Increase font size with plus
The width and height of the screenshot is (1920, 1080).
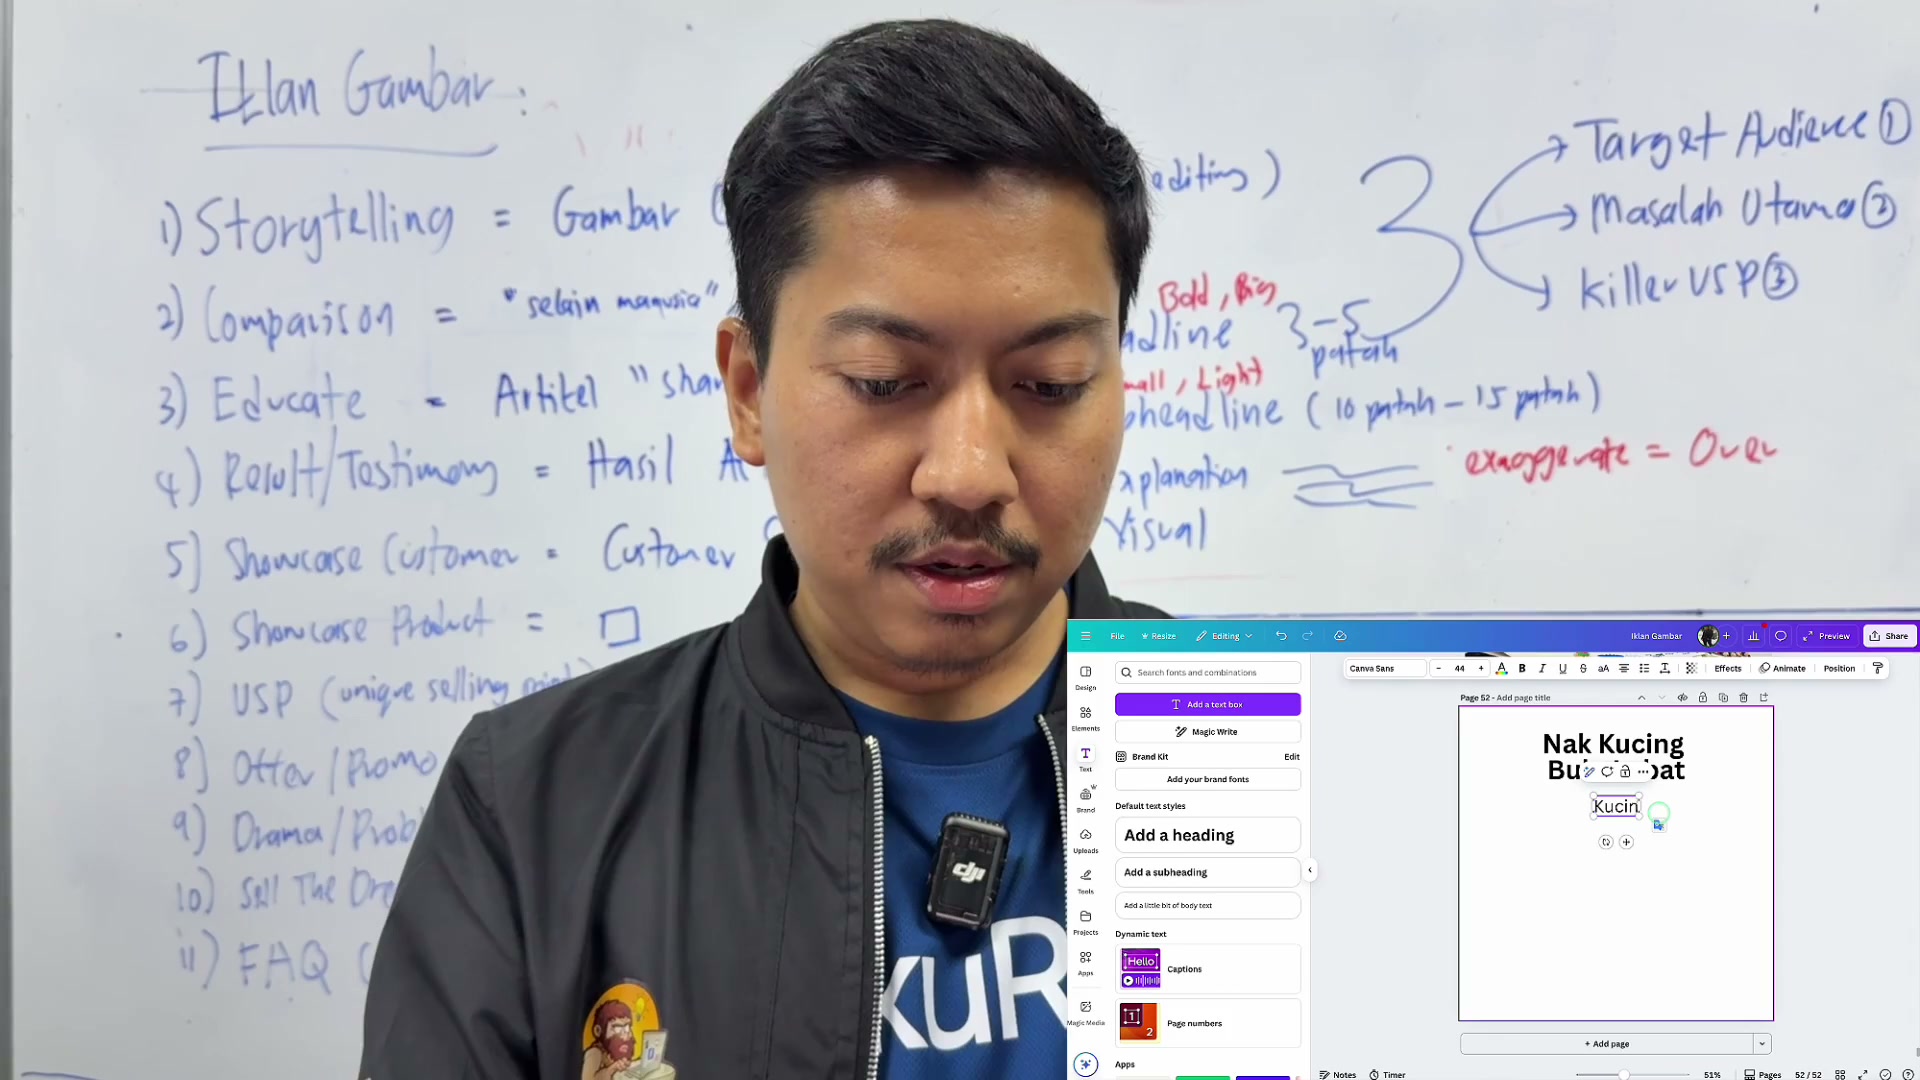(1481, 669)
